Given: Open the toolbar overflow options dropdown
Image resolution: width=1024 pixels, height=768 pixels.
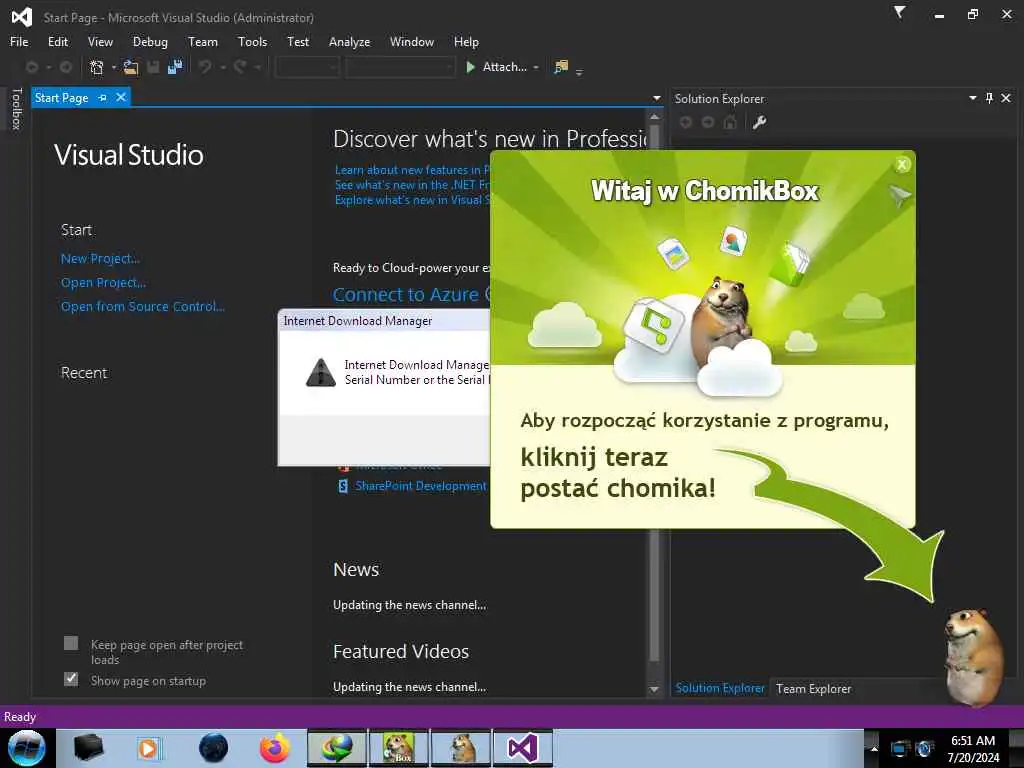Looking at the screenshot, I should click(579, 71).
